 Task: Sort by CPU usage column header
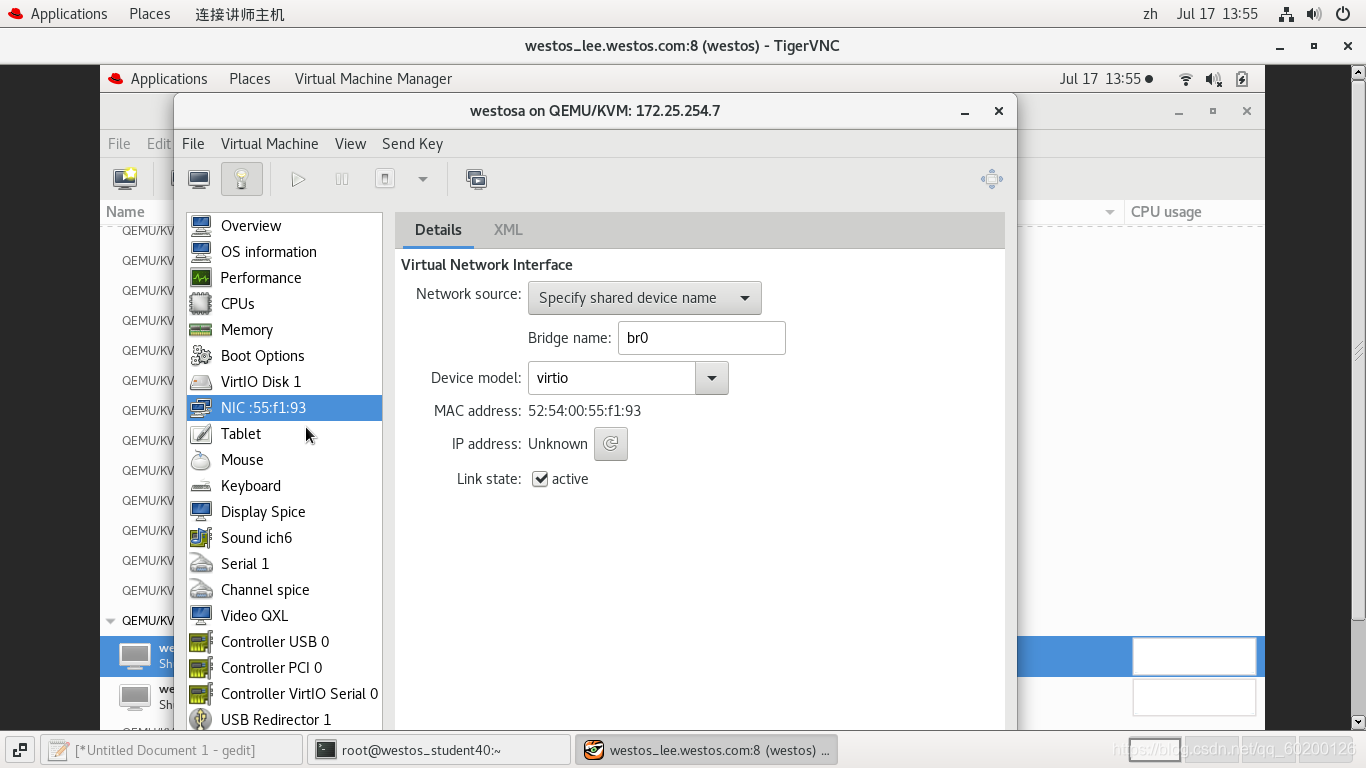(x=1166, y=212)
